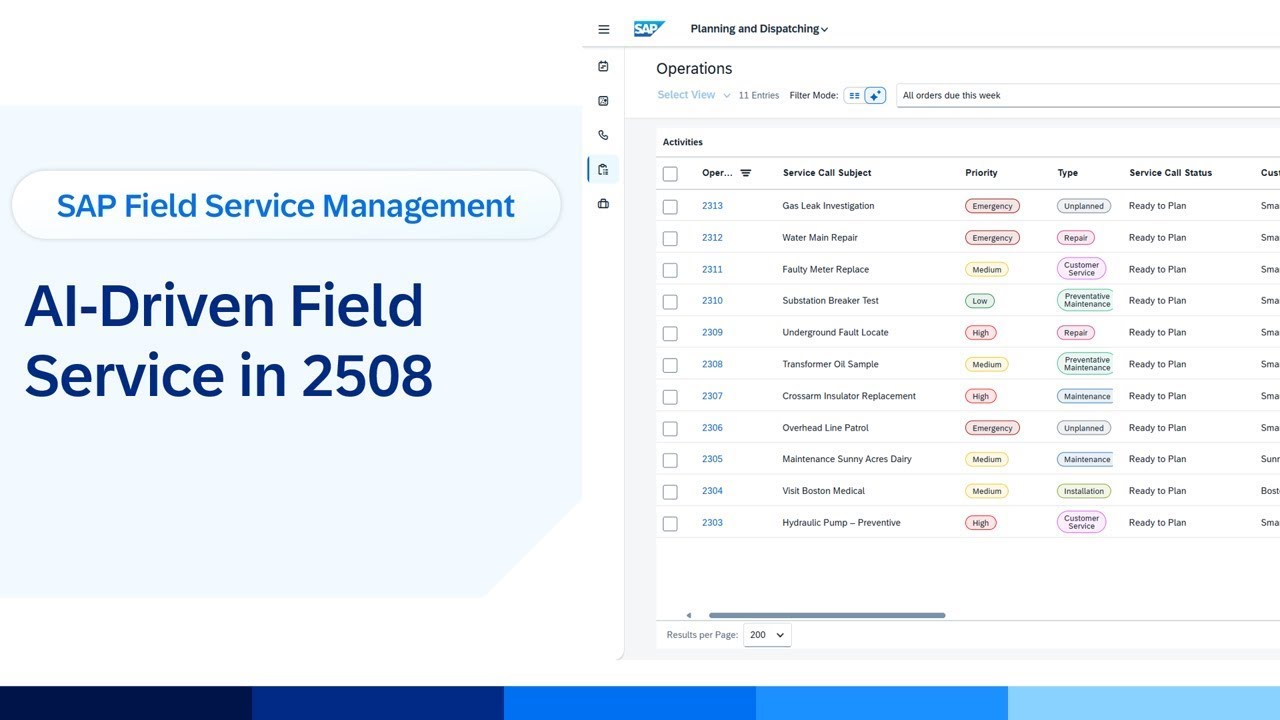Click the Unplanned tag for Overhead Line Patrol
Viewport: 1280px width, 720px height.
[x=1084, y=428]
